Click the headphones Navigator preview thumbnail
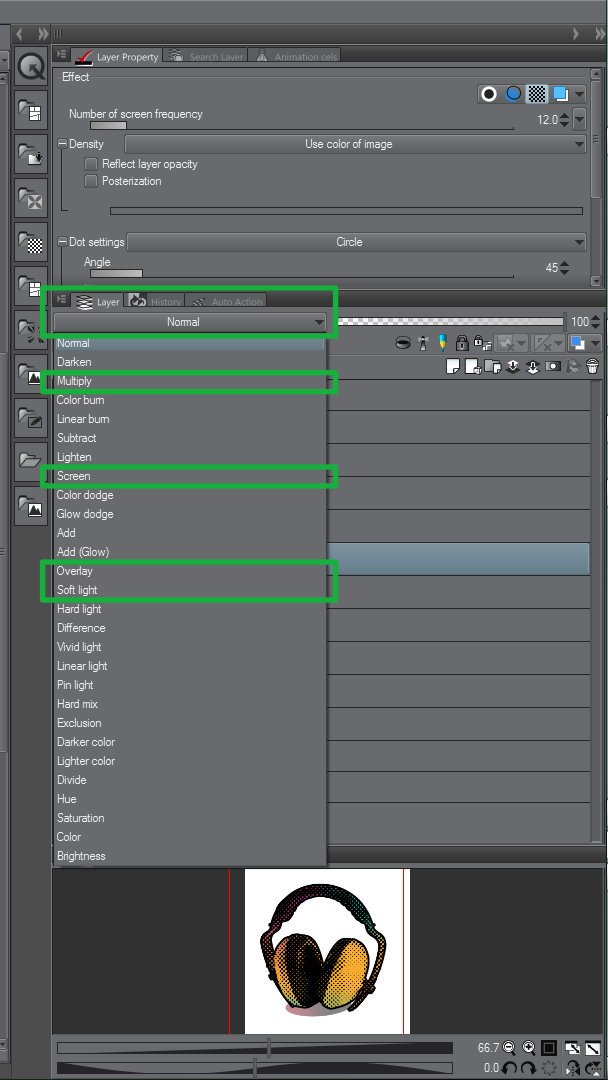The width and height of the screenshot is (608, 1080). click(327, 951)
